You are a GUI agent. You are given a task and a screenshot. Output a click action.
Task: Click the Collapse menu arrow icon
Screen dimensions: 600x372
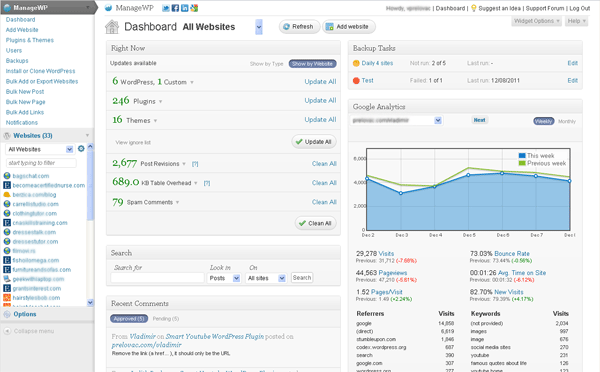click(7, 331)
